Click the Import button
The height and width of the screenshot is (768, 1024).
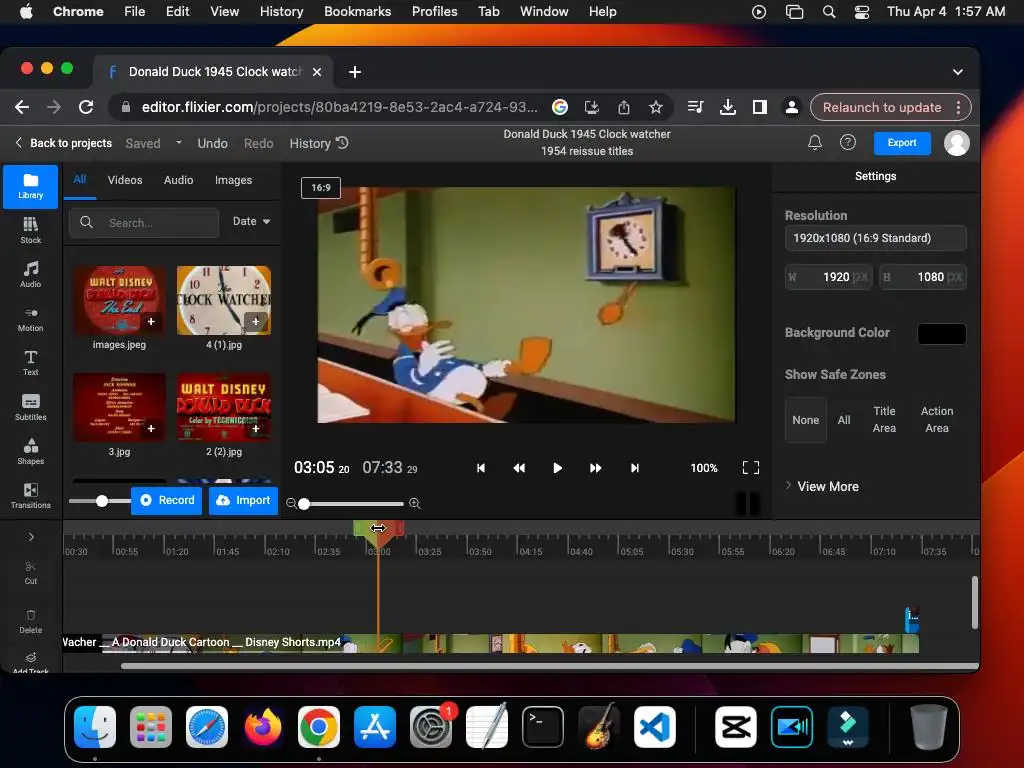pos(243,500)
